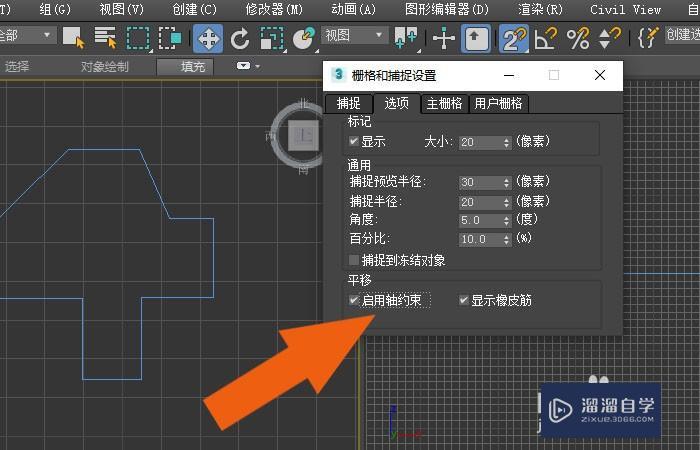This screenshot has height=450, width=700.
Task: Click the 选择 ribbon tab
Action: 17,67
